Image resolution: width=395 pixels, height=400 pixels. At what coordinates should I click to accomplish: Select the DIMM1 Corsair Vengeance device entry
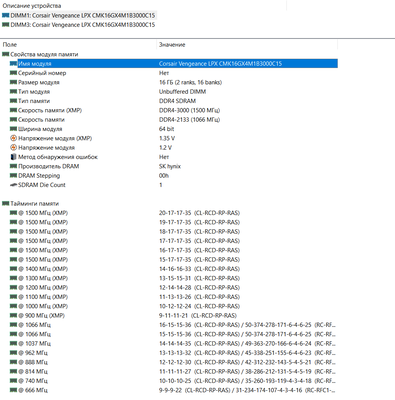(79, 15)
